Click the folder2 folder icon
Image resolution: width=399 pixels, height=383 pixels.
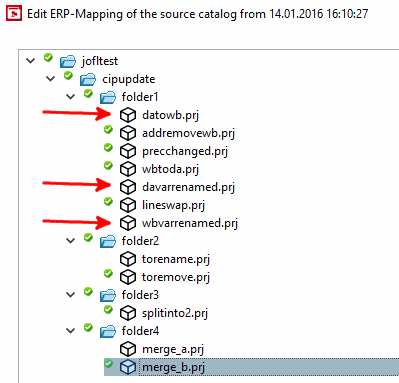click(108, 241)
